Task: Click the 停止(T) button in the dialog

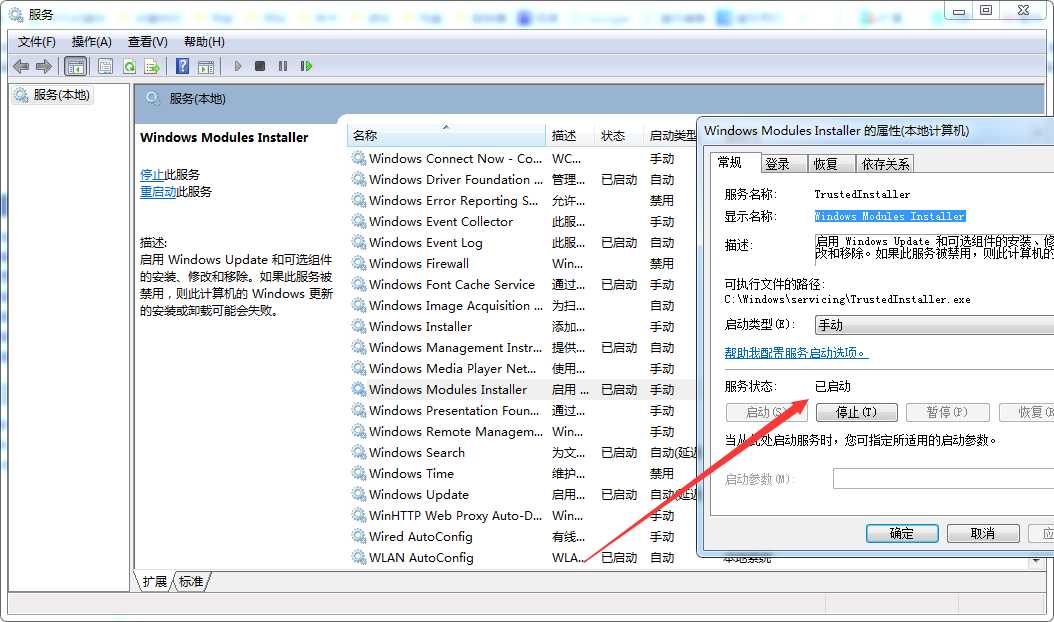Action: click(856, 412)
